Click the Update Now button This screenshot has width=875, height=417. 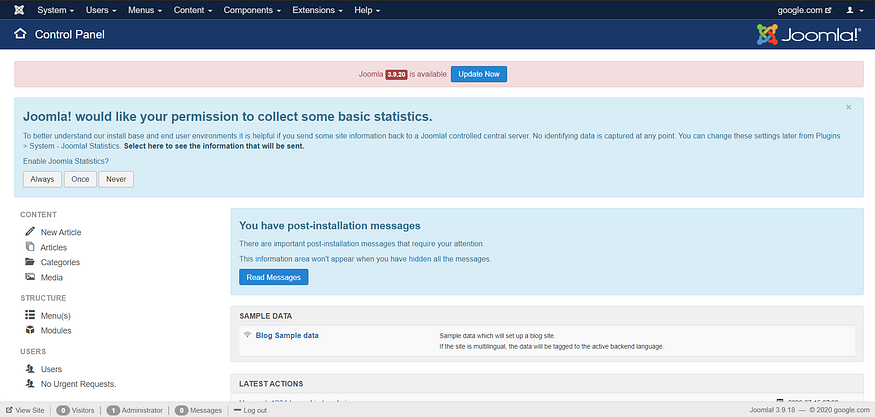click(479, 74)
